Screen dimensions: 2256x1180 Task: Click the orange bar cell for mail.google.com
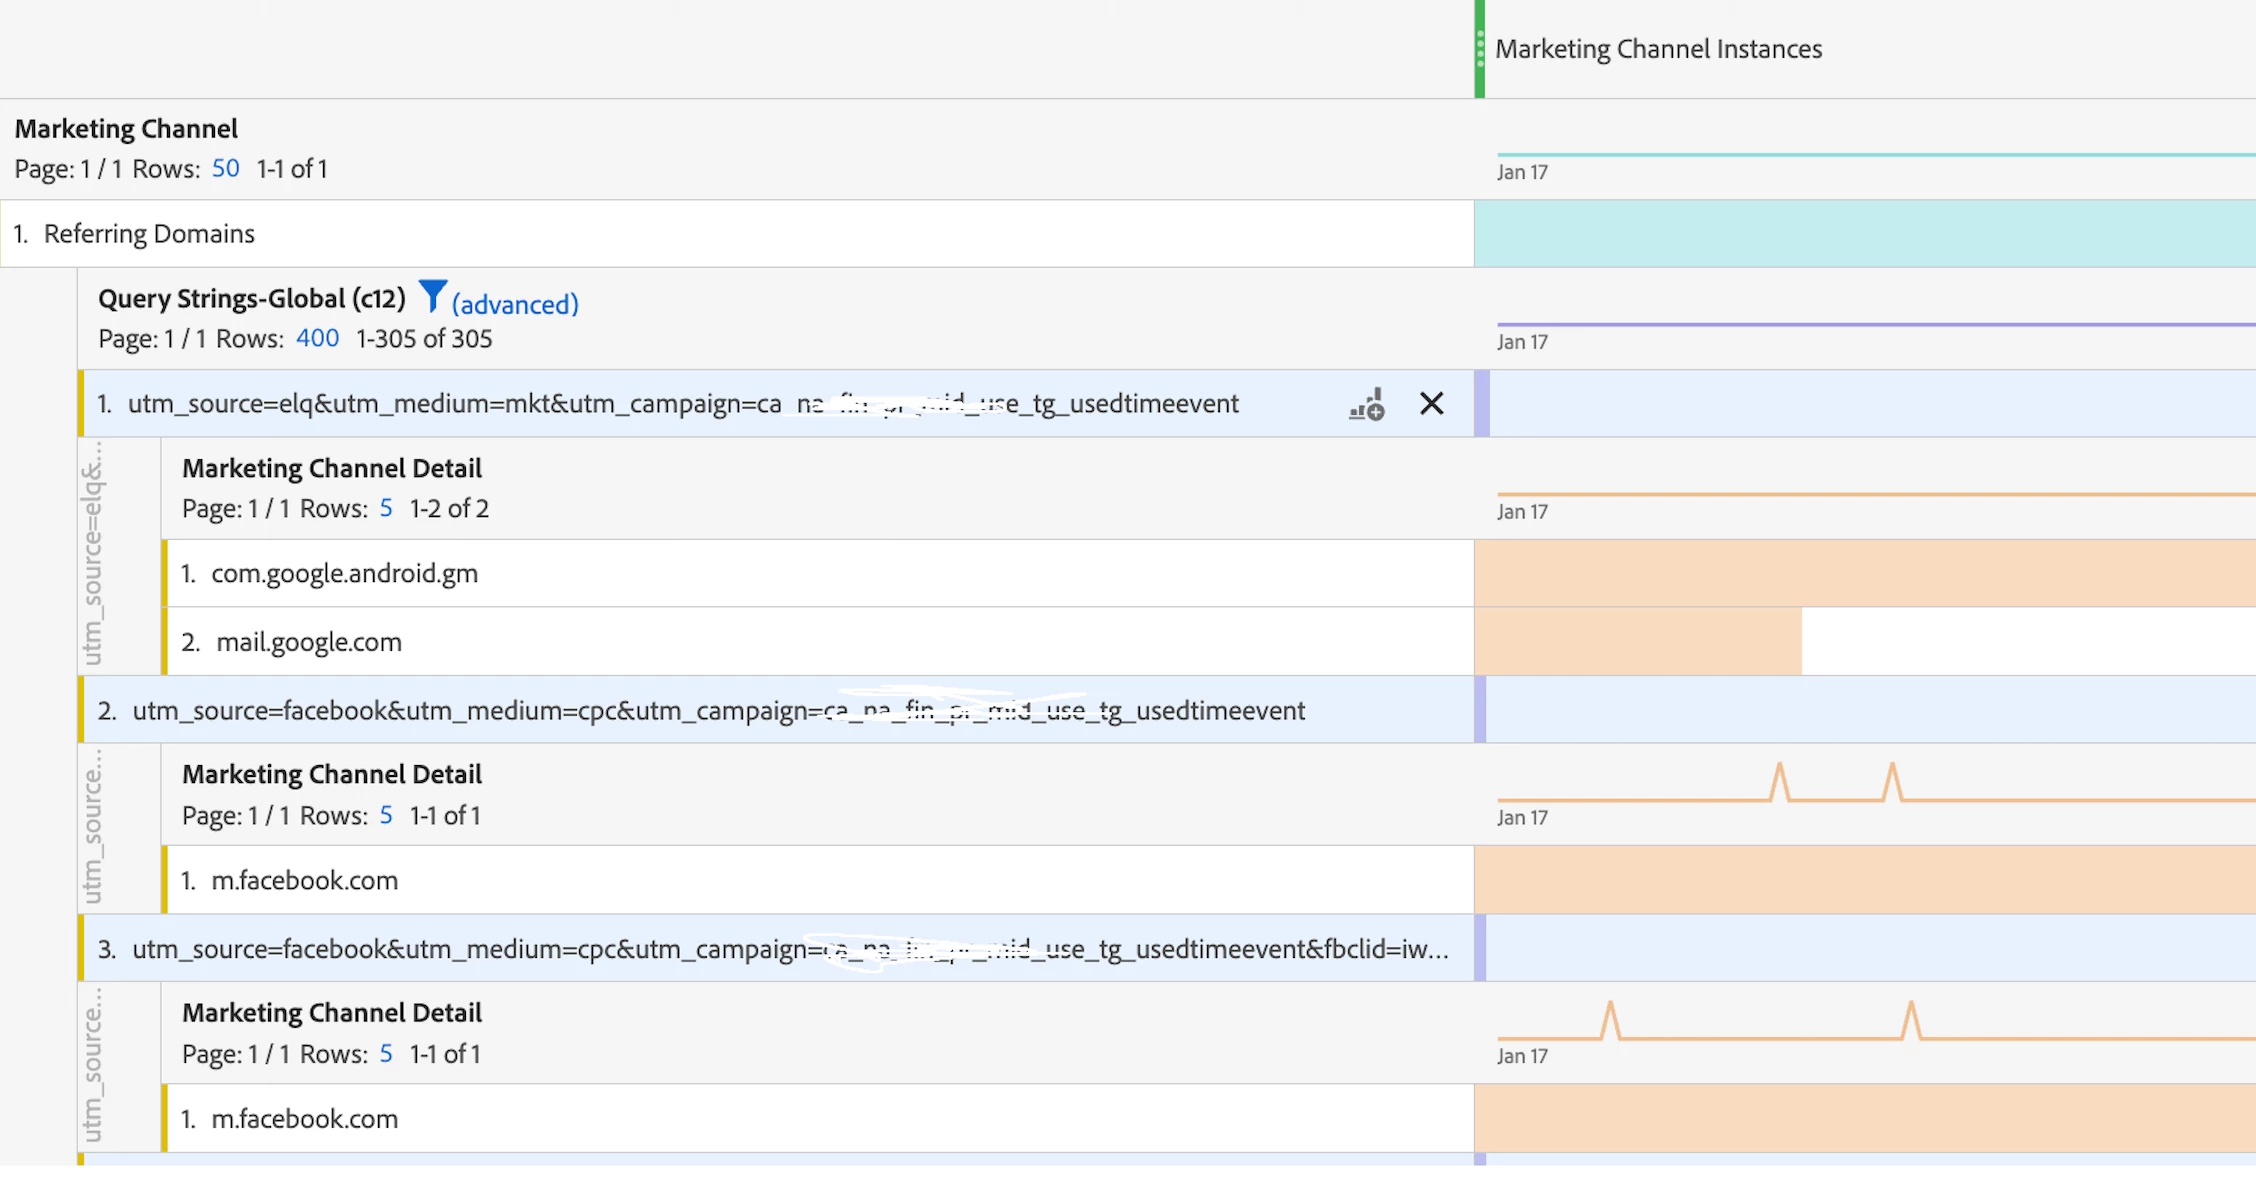click(1637, 642)
